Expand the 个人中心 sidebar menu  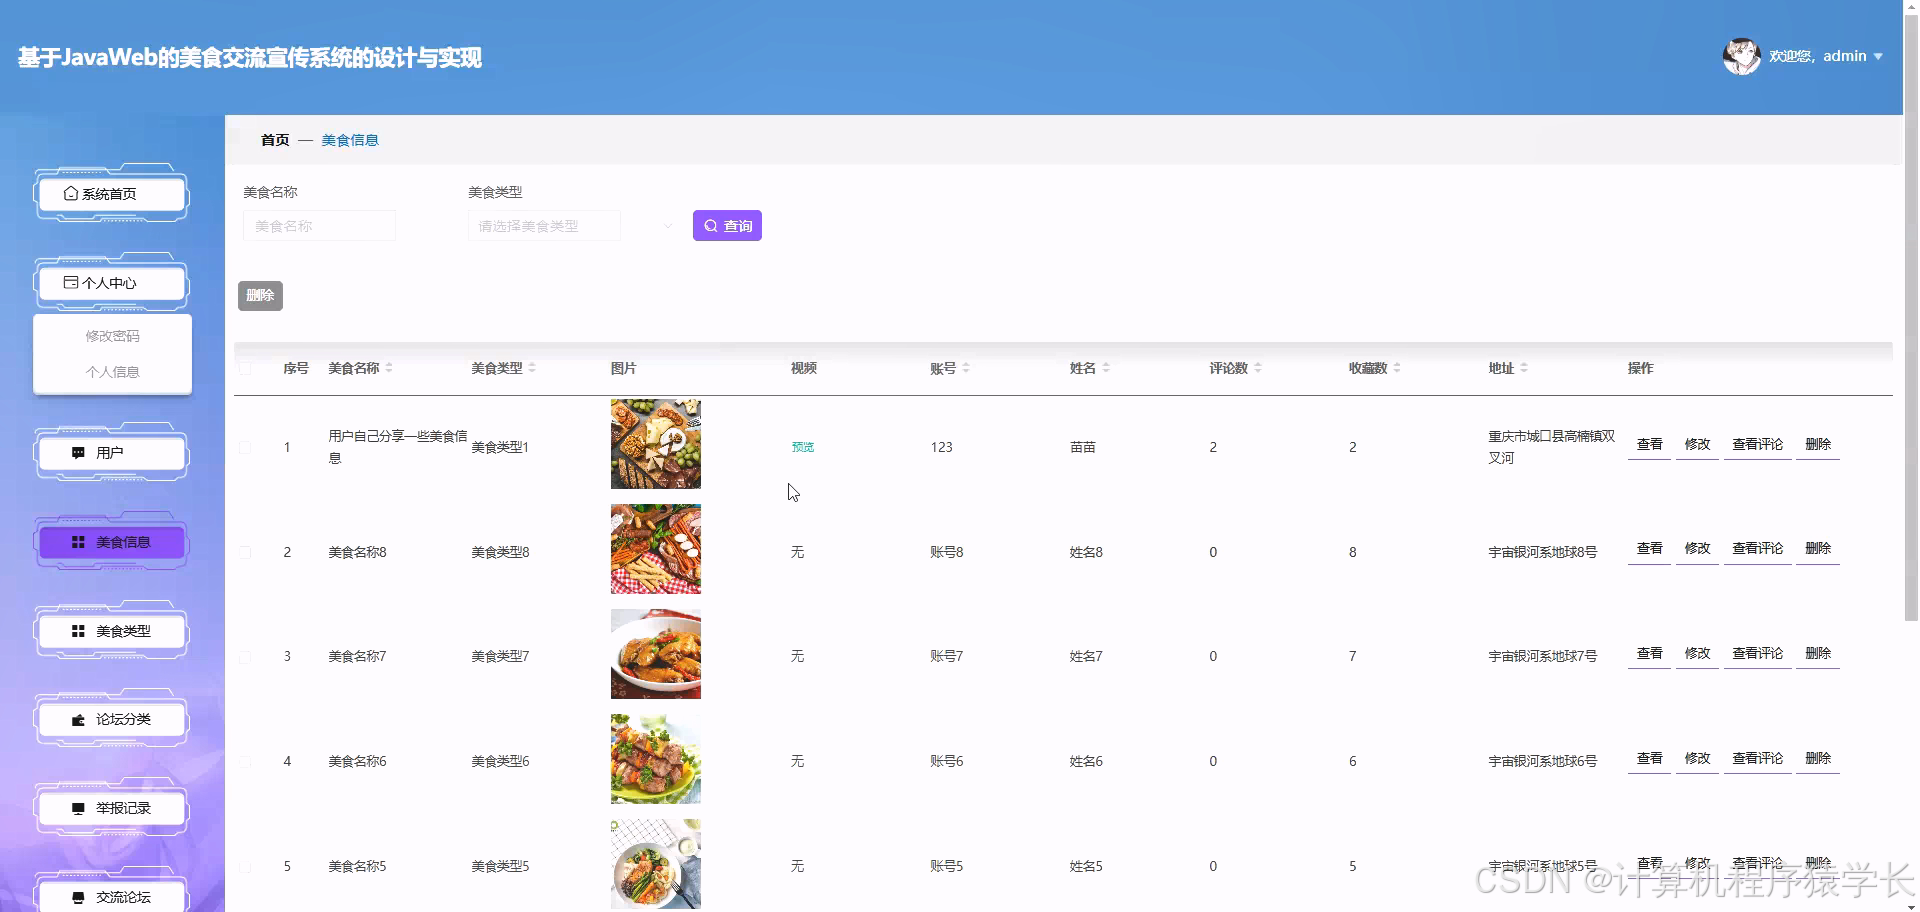point(111,283)
